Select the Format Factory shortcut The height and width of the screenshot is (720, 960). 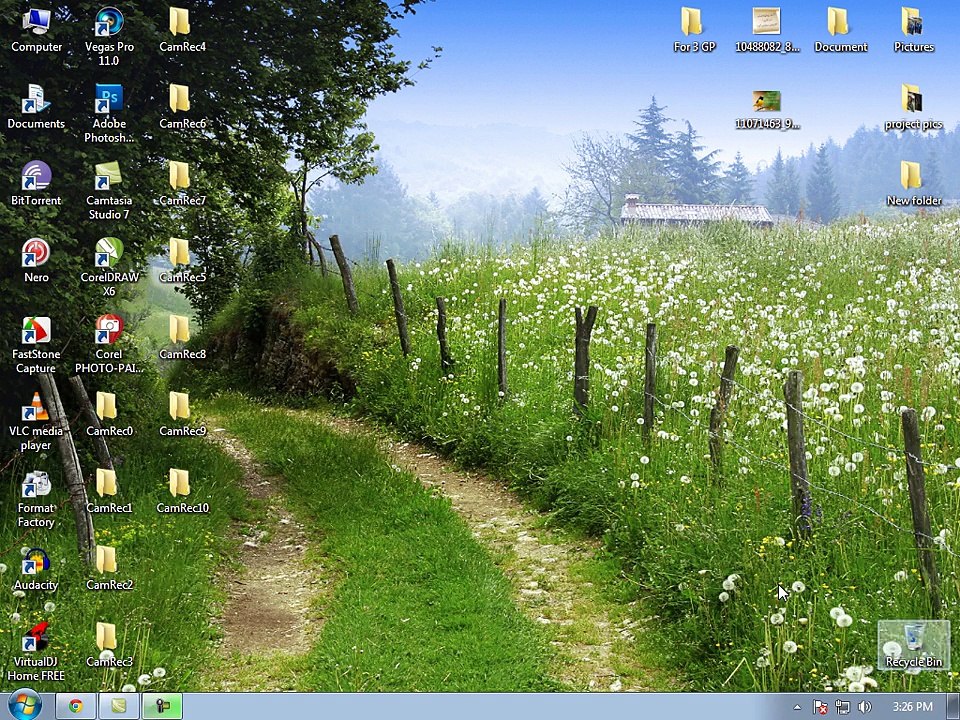[36, 499]
